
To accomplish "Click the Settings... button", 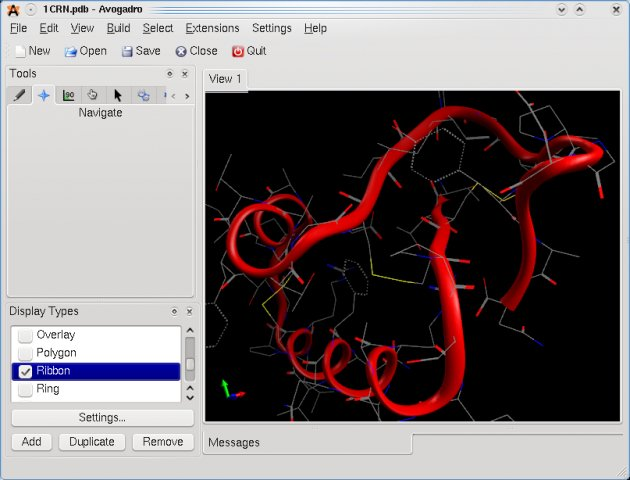I will [102, 418].
